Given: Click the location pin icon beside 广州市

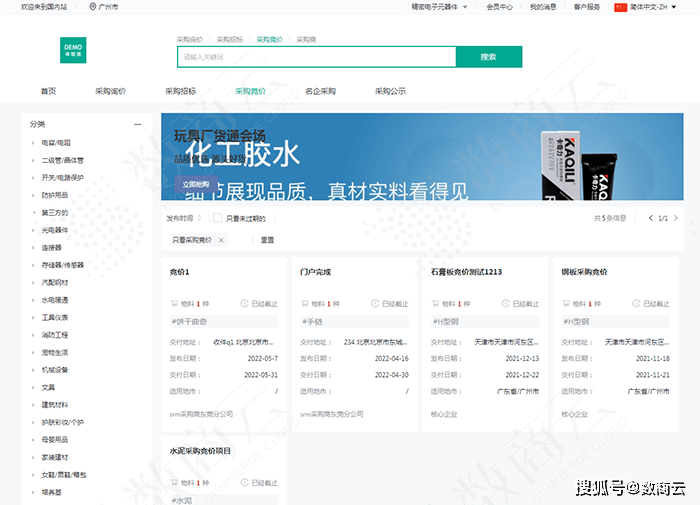Looking at the screenshot, I should pos(92,7).
